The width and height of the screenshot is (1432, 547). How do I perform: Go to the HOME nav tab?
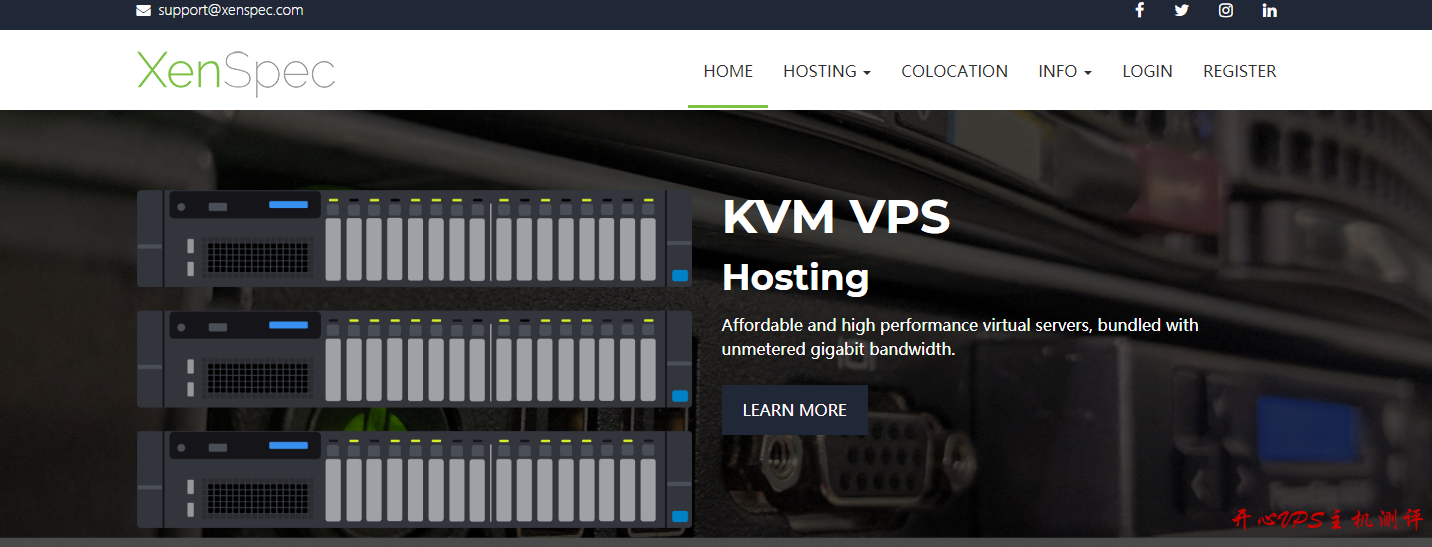click(x=728, y=71)
